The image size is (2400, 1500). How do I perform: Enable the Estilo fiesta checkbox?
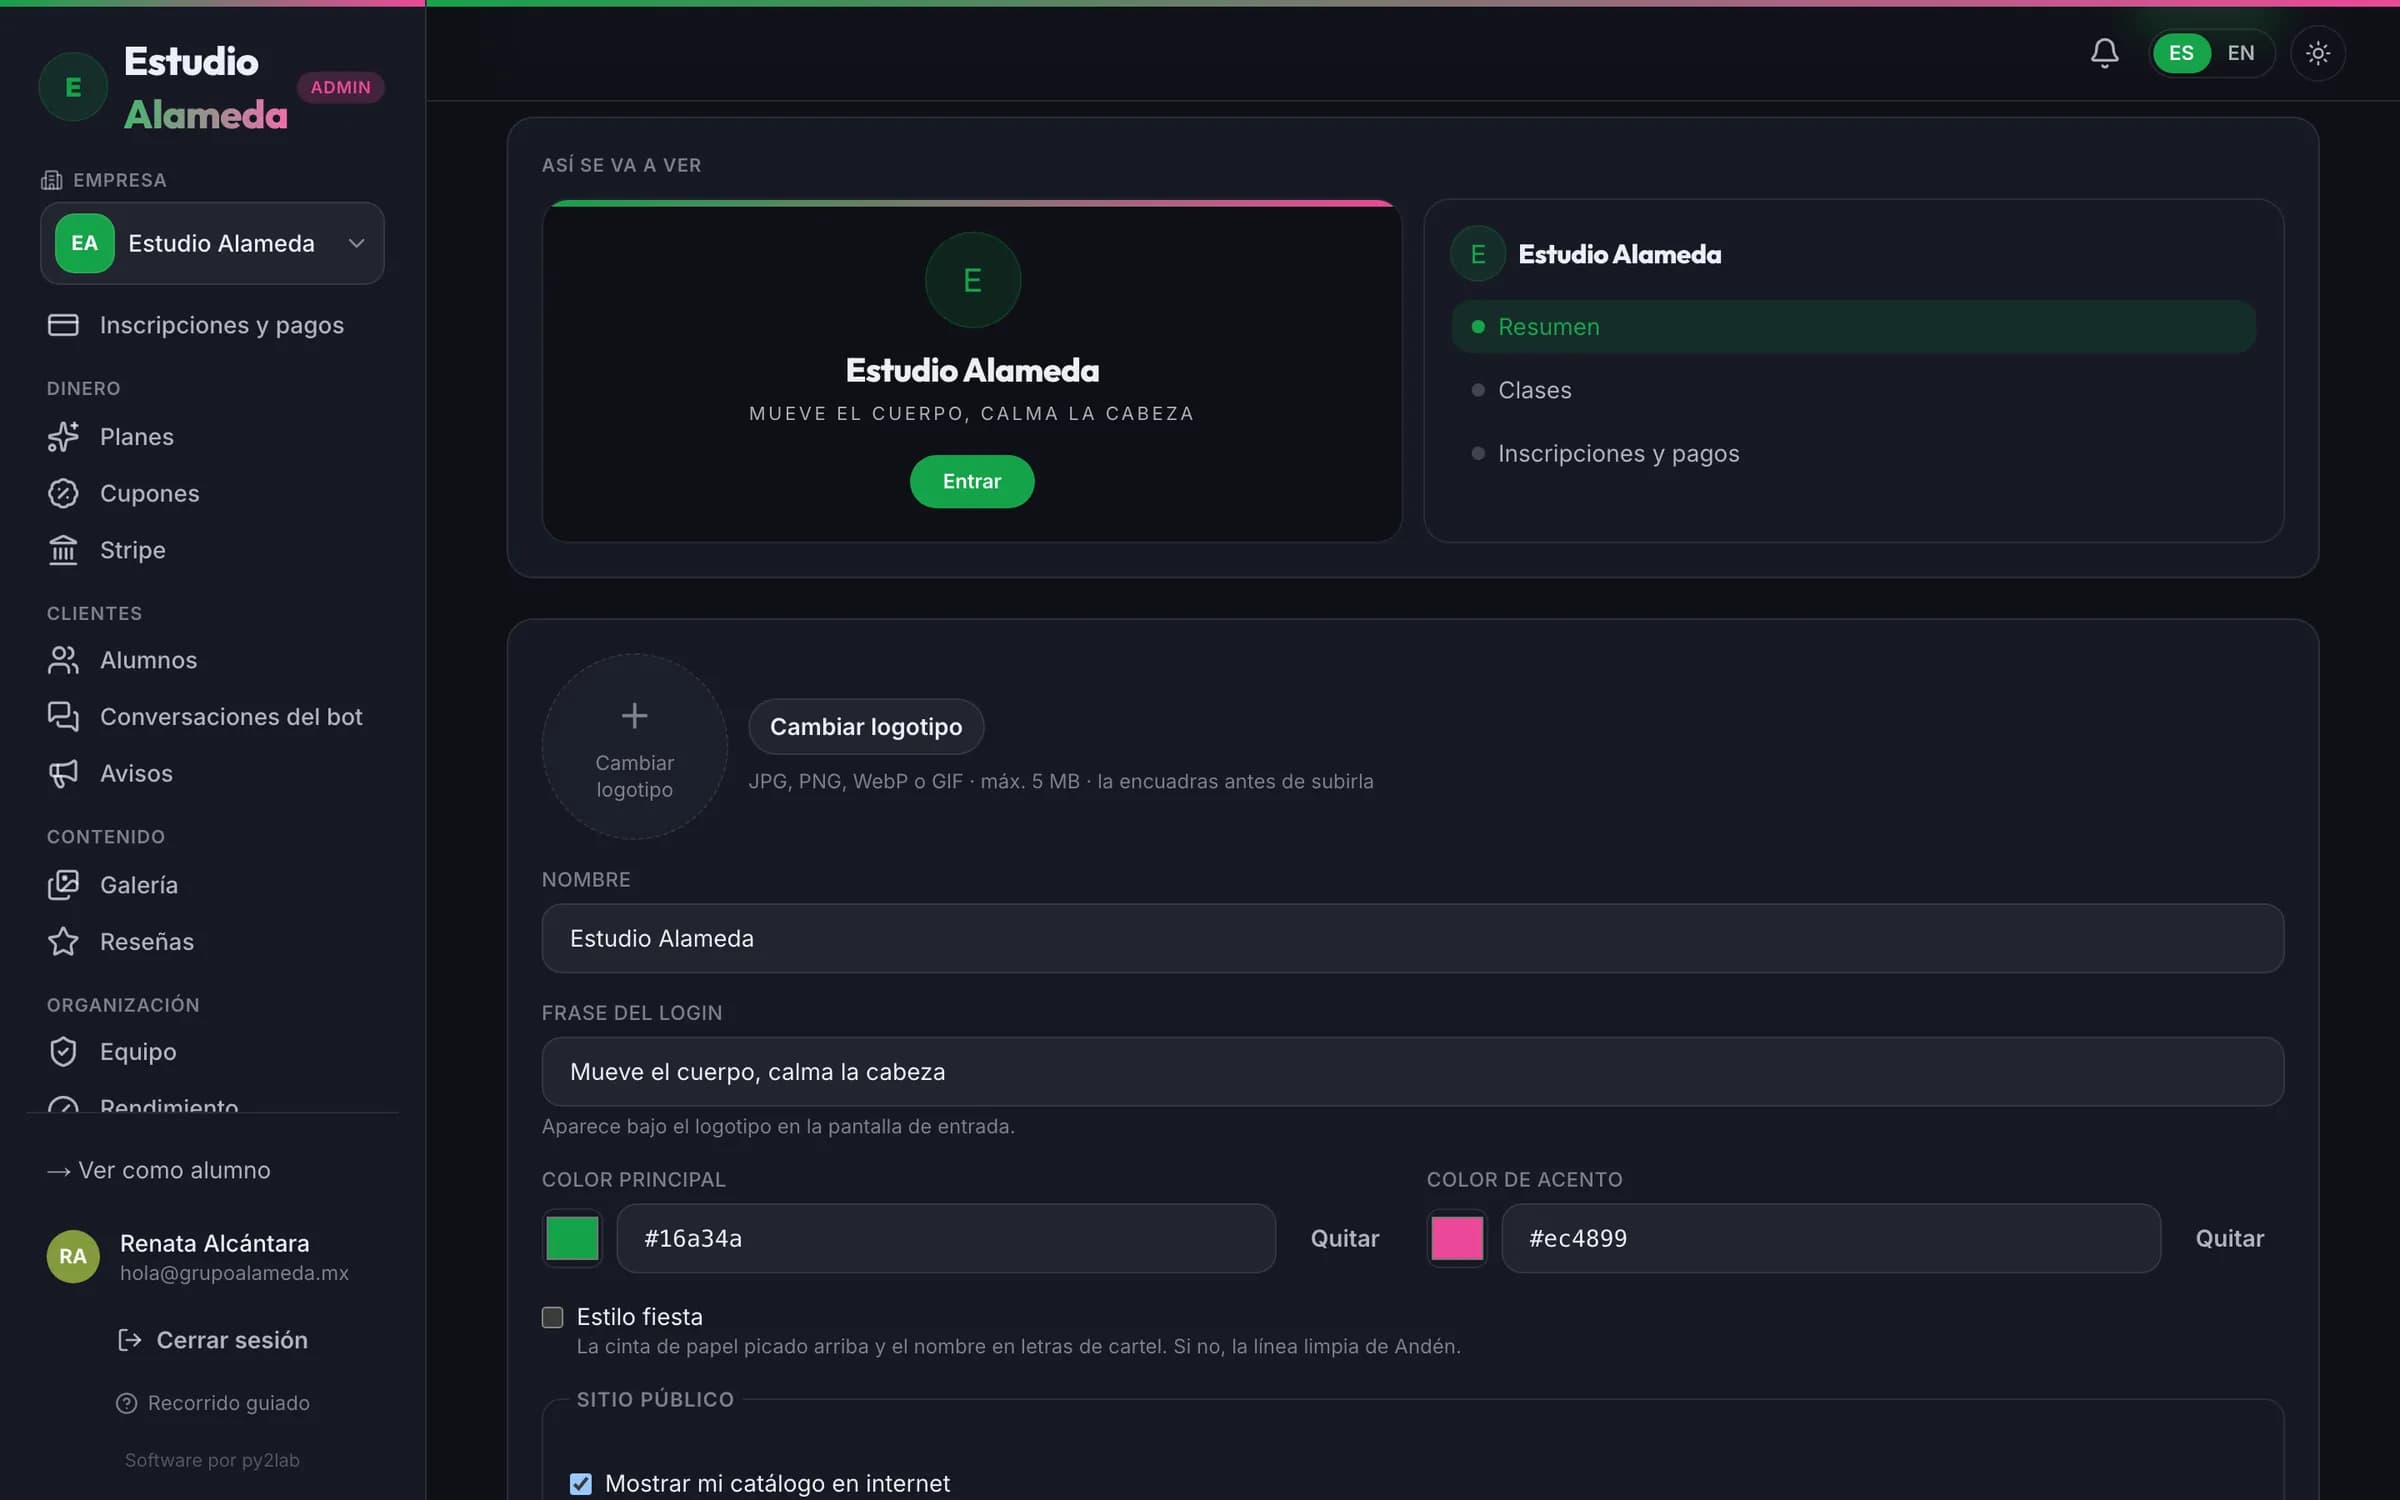click(x=552, y=1317)
